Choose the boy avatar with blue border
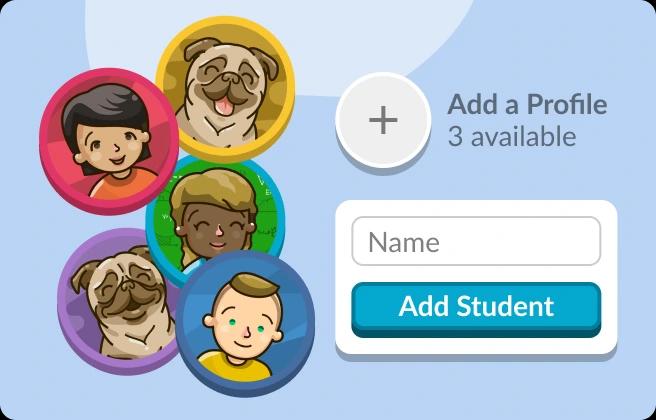This screenshot has width=656, height=420. tap(245, 323)
